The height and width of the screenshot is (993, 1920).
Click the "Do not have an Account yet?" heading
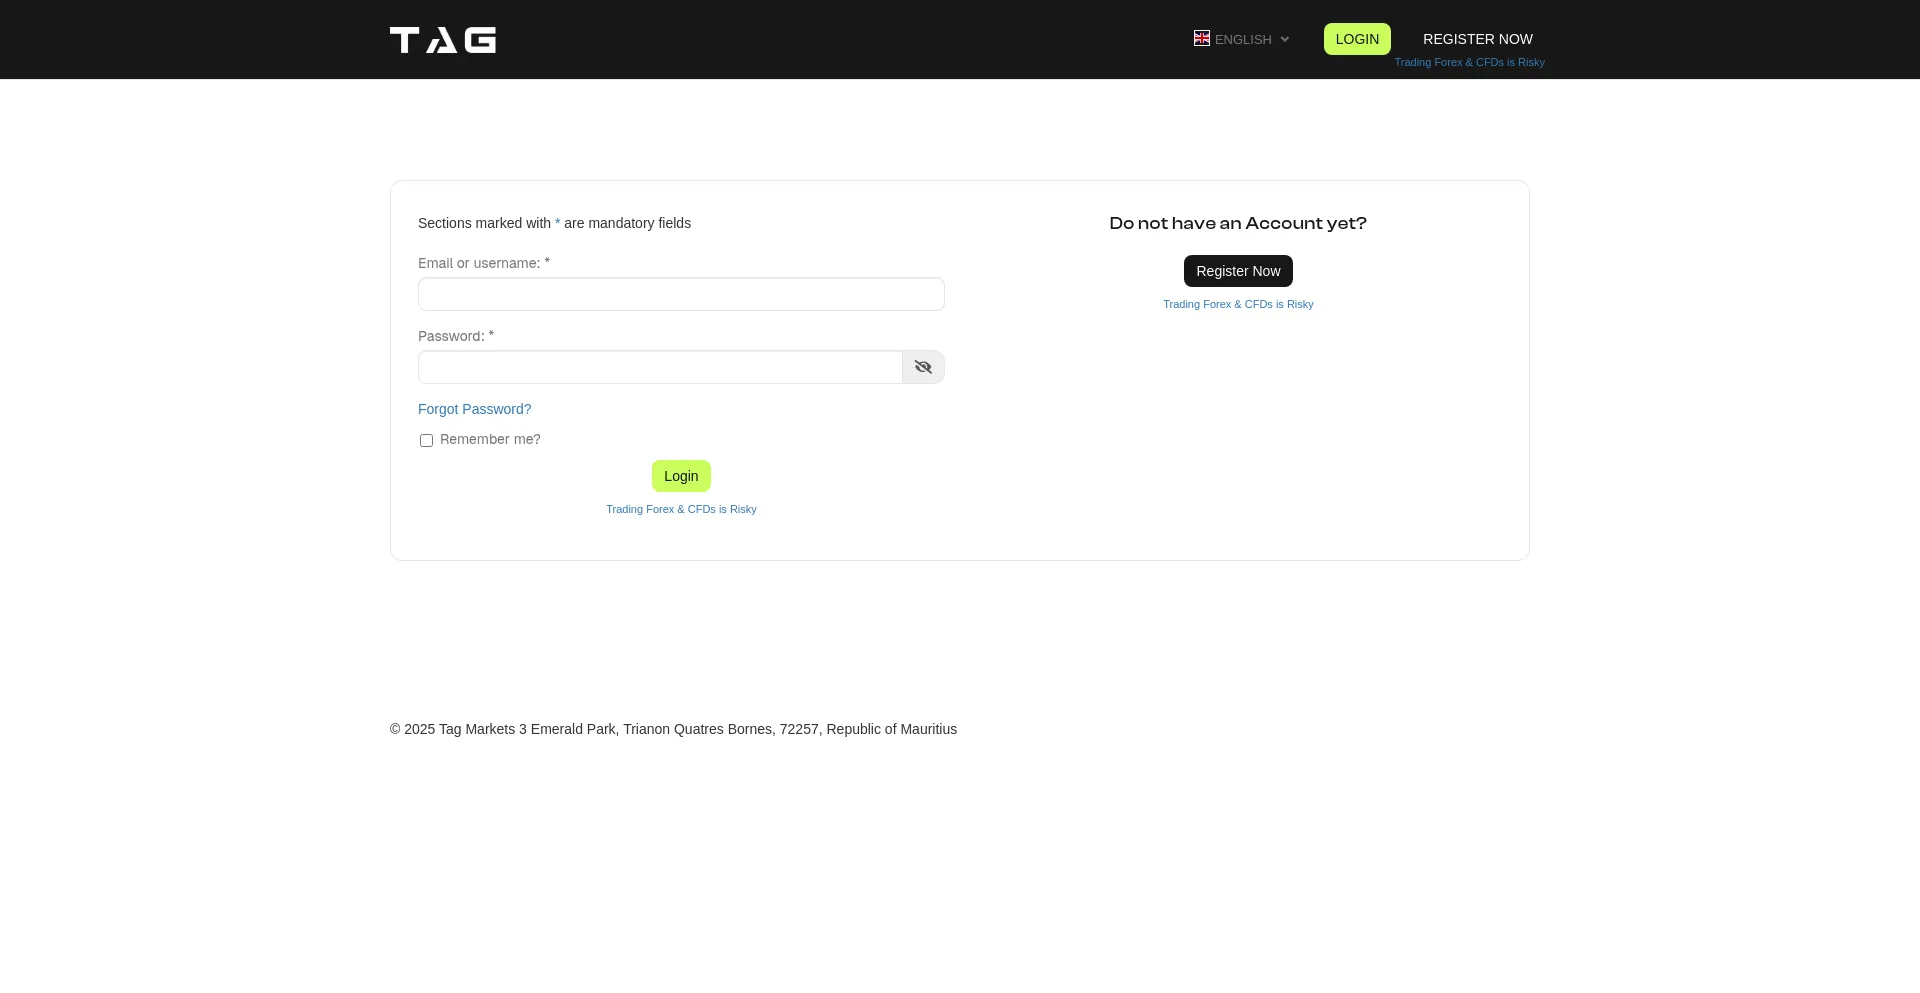(1238, 223)
